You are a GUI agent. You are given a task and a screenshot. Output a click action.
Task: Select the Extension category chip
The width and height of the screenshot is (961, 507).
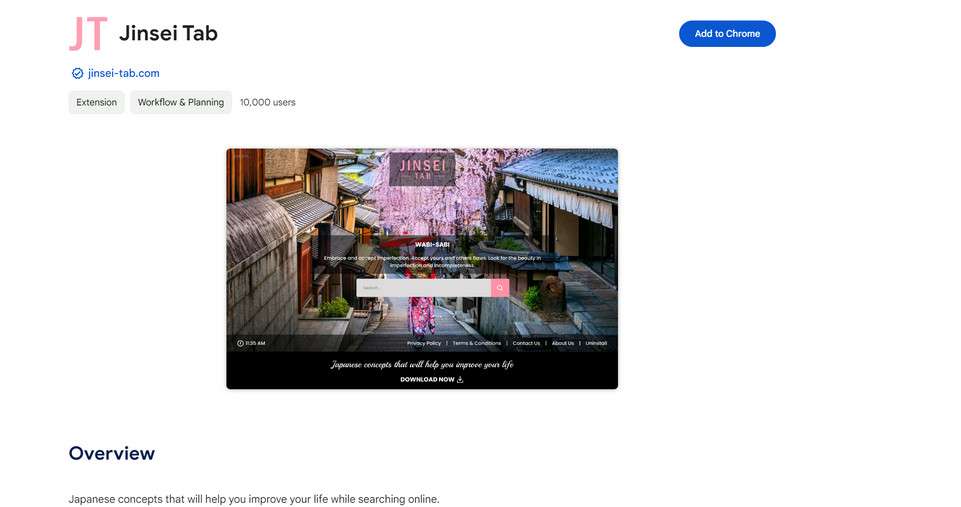96,102
